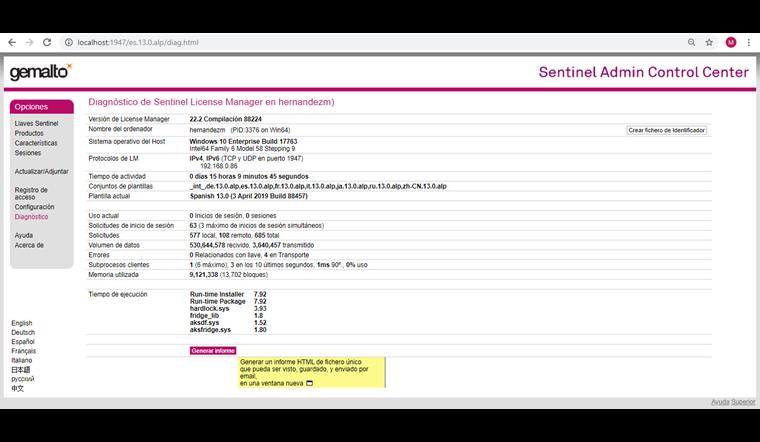Go back with the browser back arrow
Image resolution: width=760 pixels, height=442 pixels.
coord(12,43)
